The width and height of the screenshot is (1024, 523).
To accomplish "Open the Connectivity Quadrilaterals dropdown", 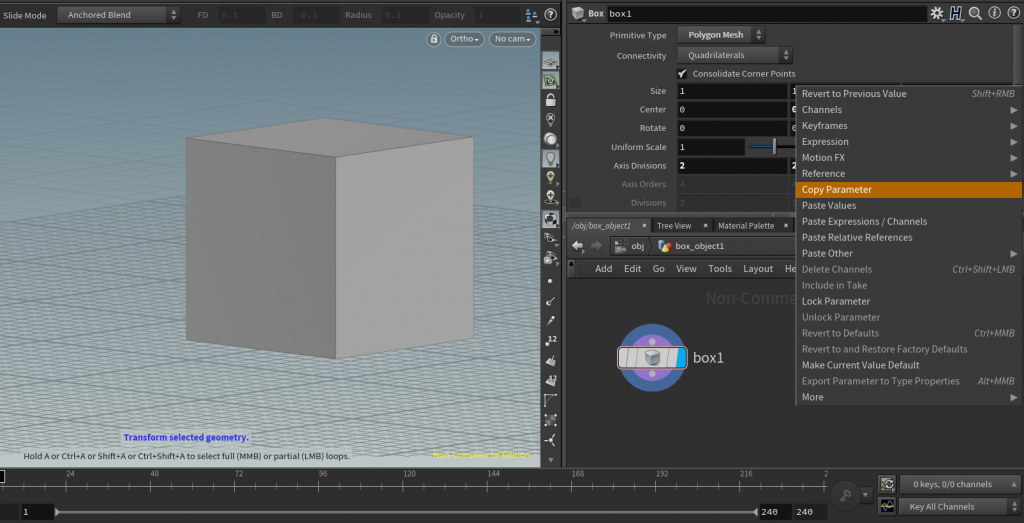I will coord(735,55).
